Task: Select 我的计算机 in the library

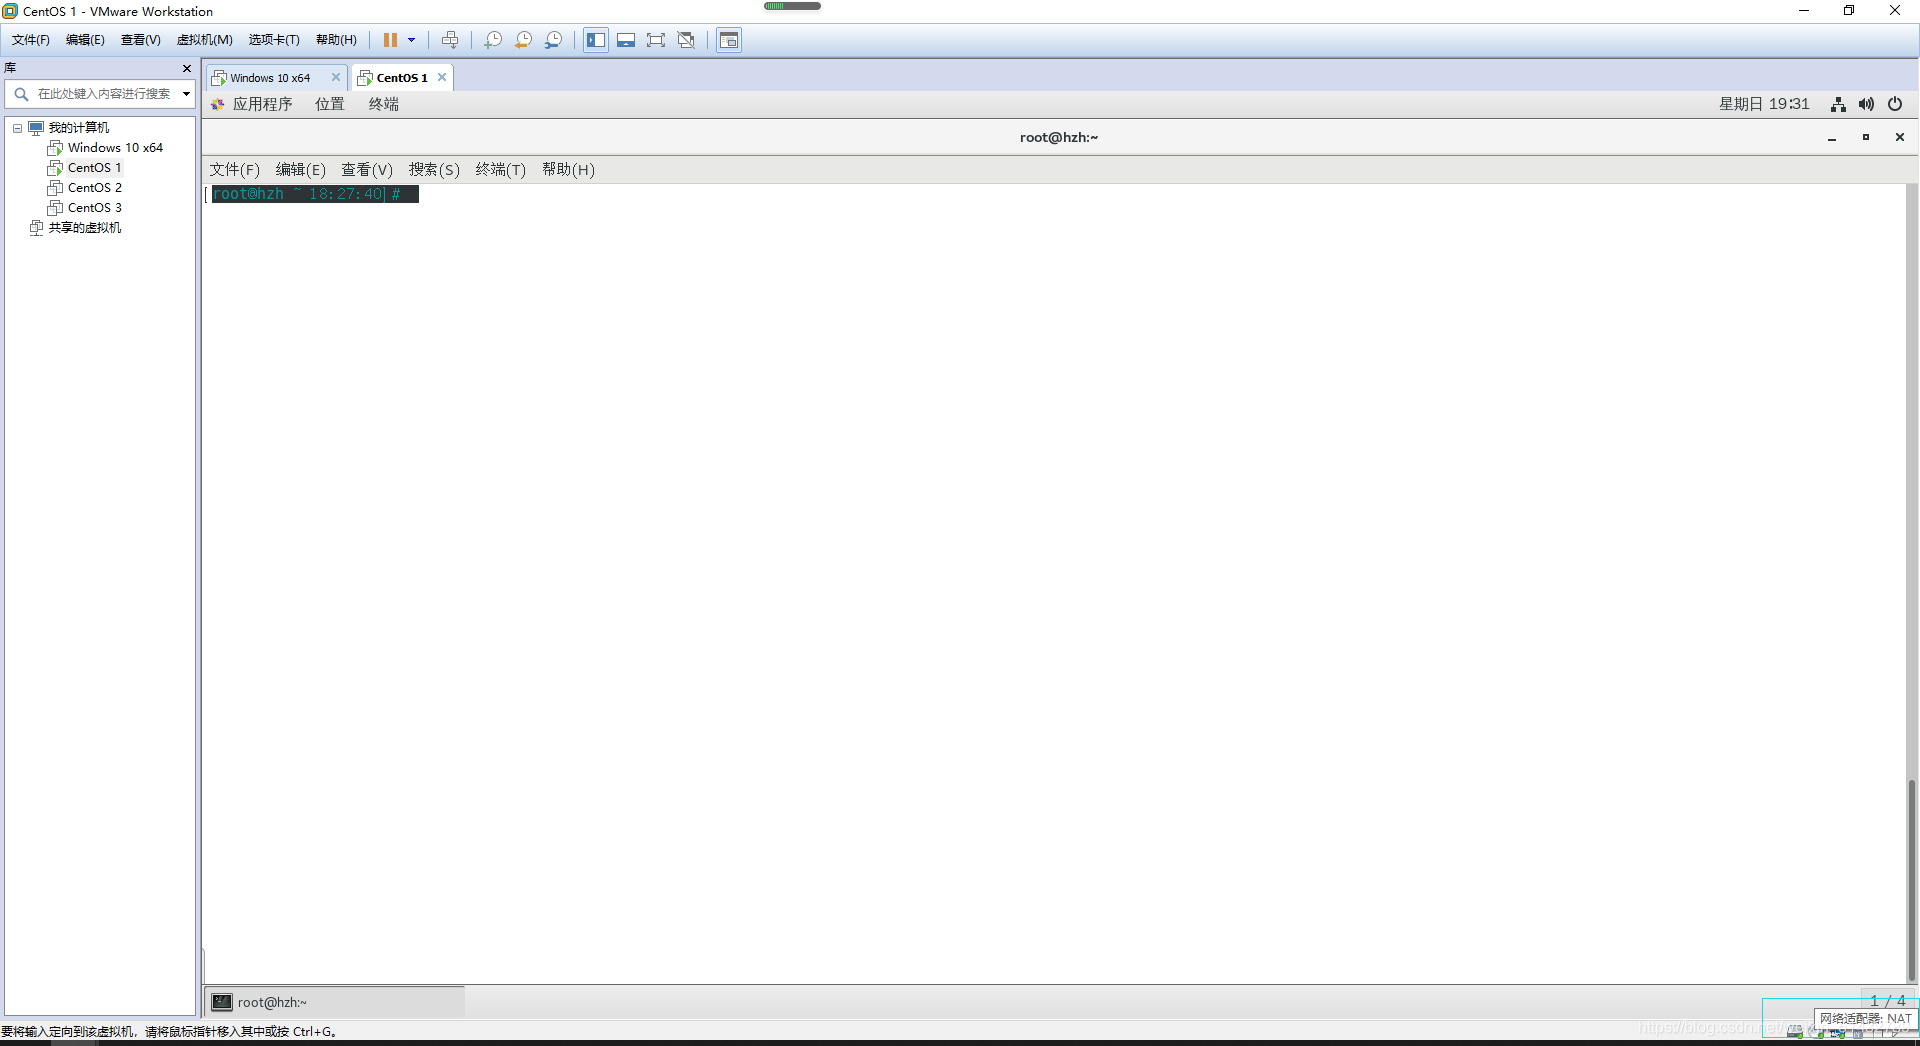Action: point(79,128)
